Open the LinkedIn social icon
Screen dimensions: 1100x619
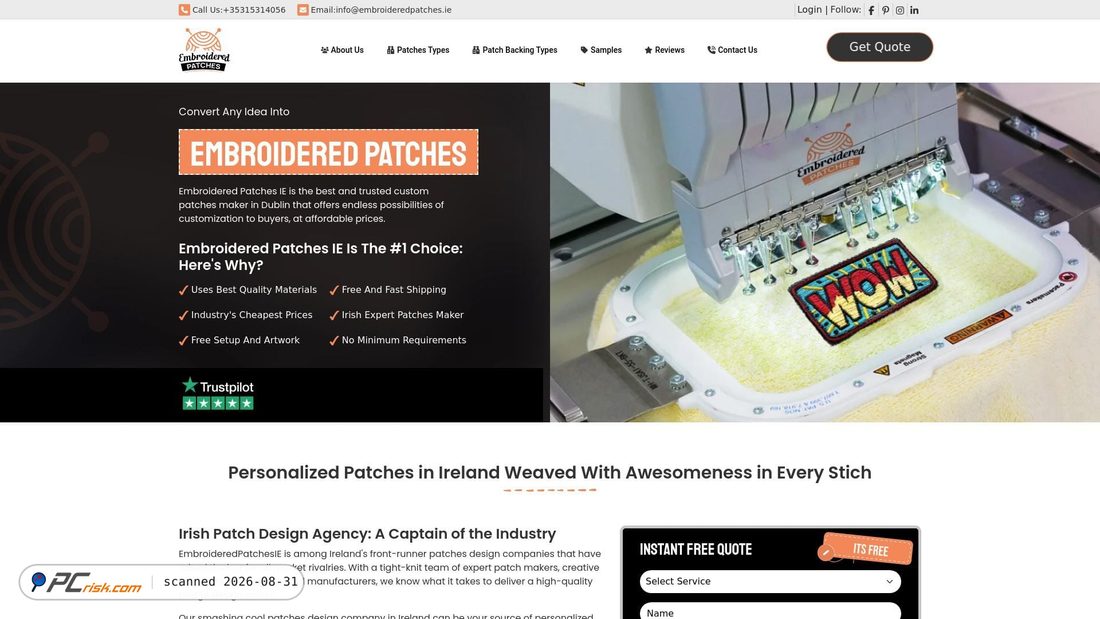click(x=914, y=11)
